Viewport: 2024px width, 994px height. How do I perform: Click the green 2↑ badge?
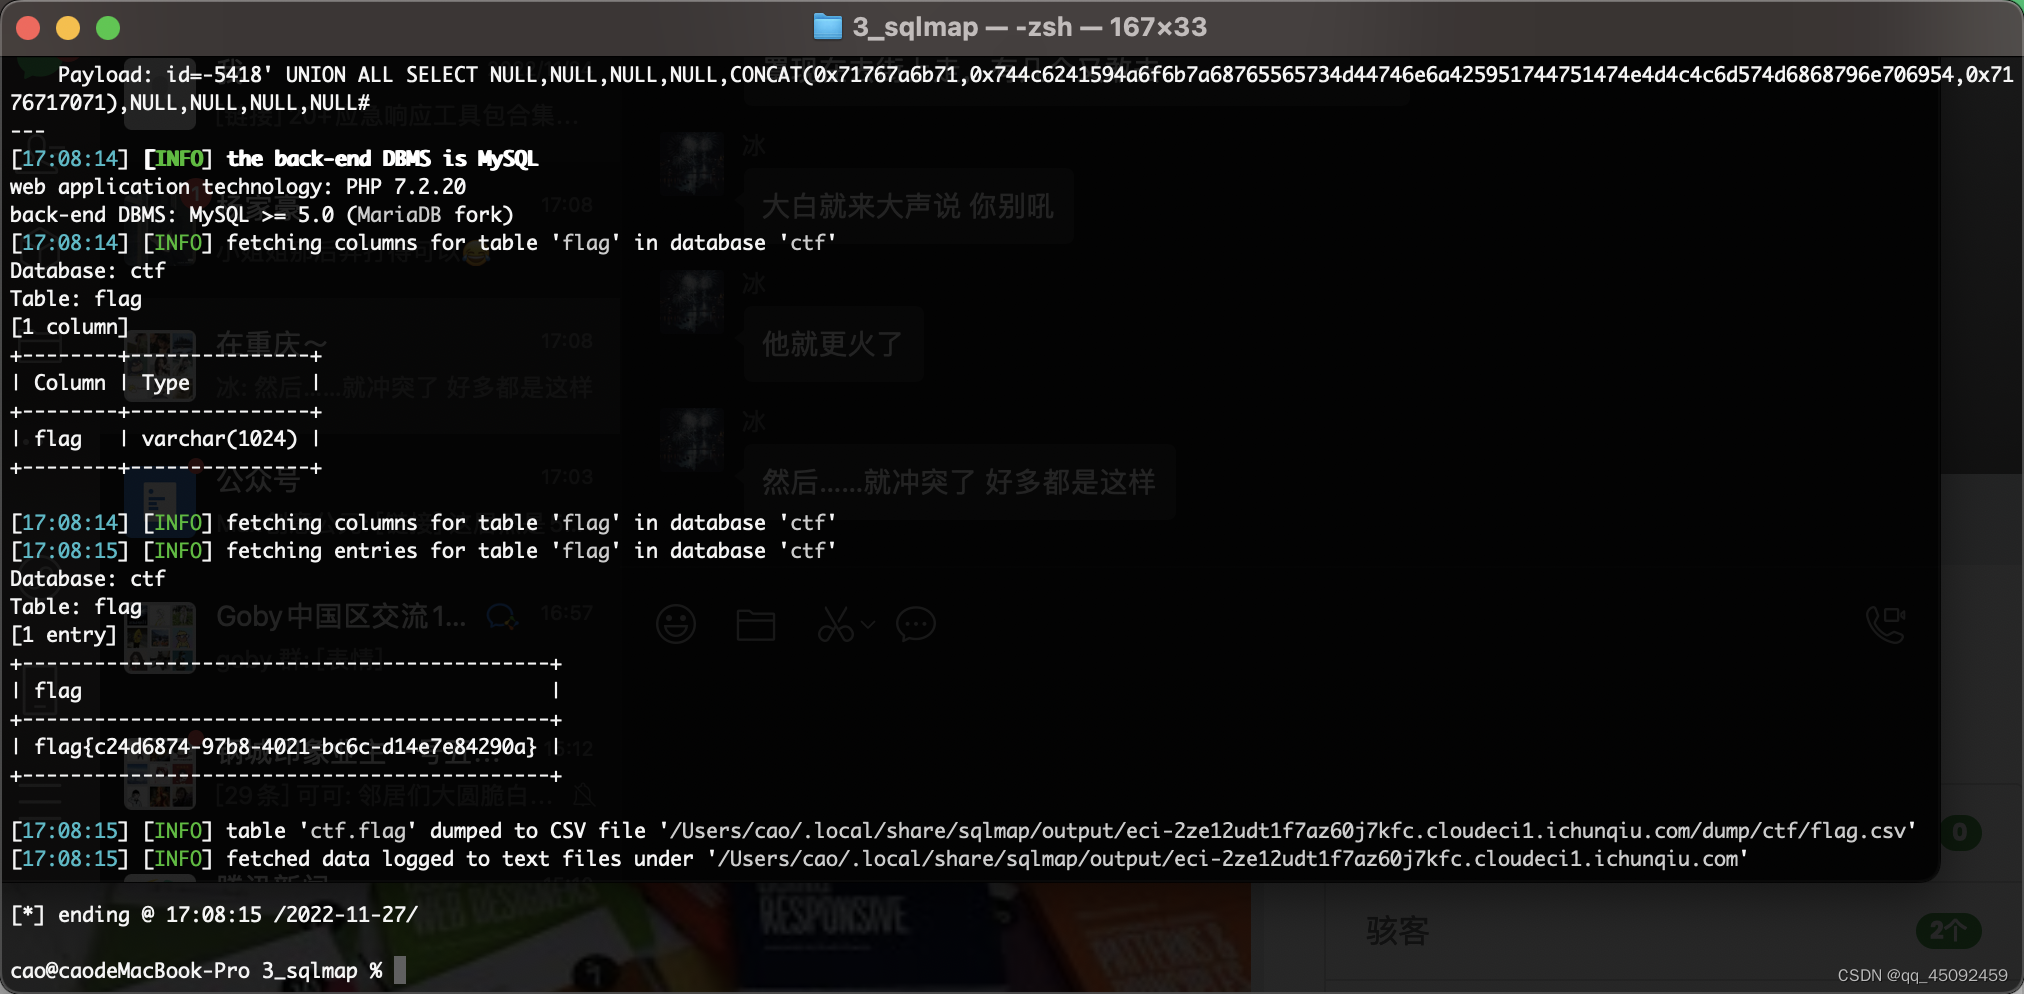click(x=1950, y=931)
